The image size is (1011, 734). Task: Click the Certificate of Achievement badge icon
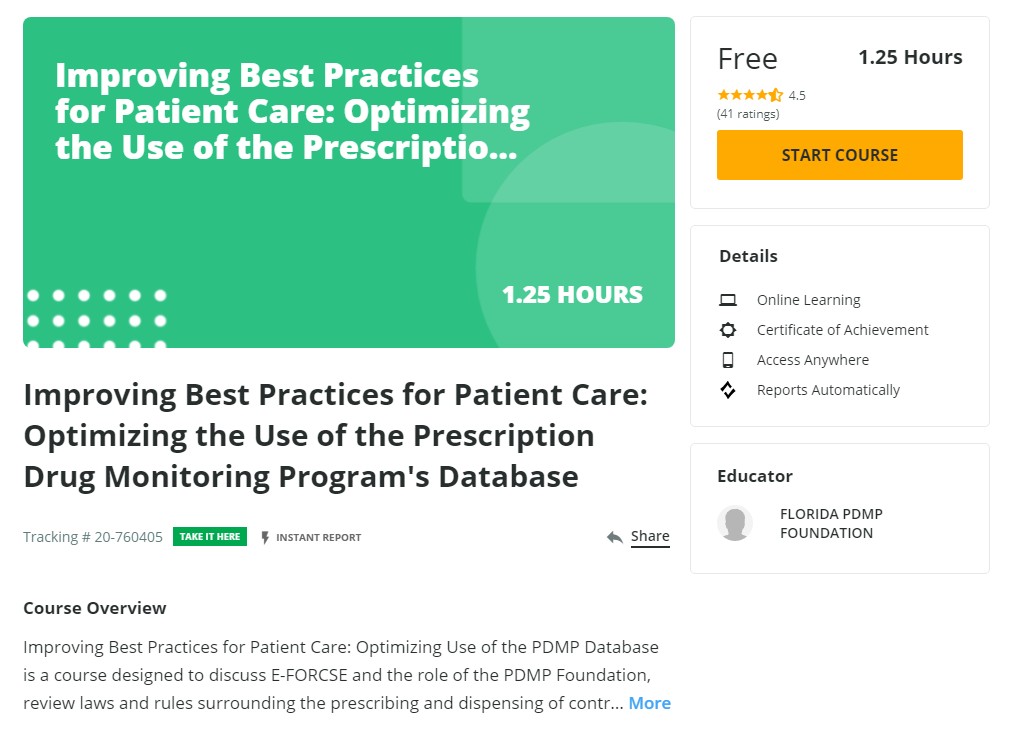point(728,330)
